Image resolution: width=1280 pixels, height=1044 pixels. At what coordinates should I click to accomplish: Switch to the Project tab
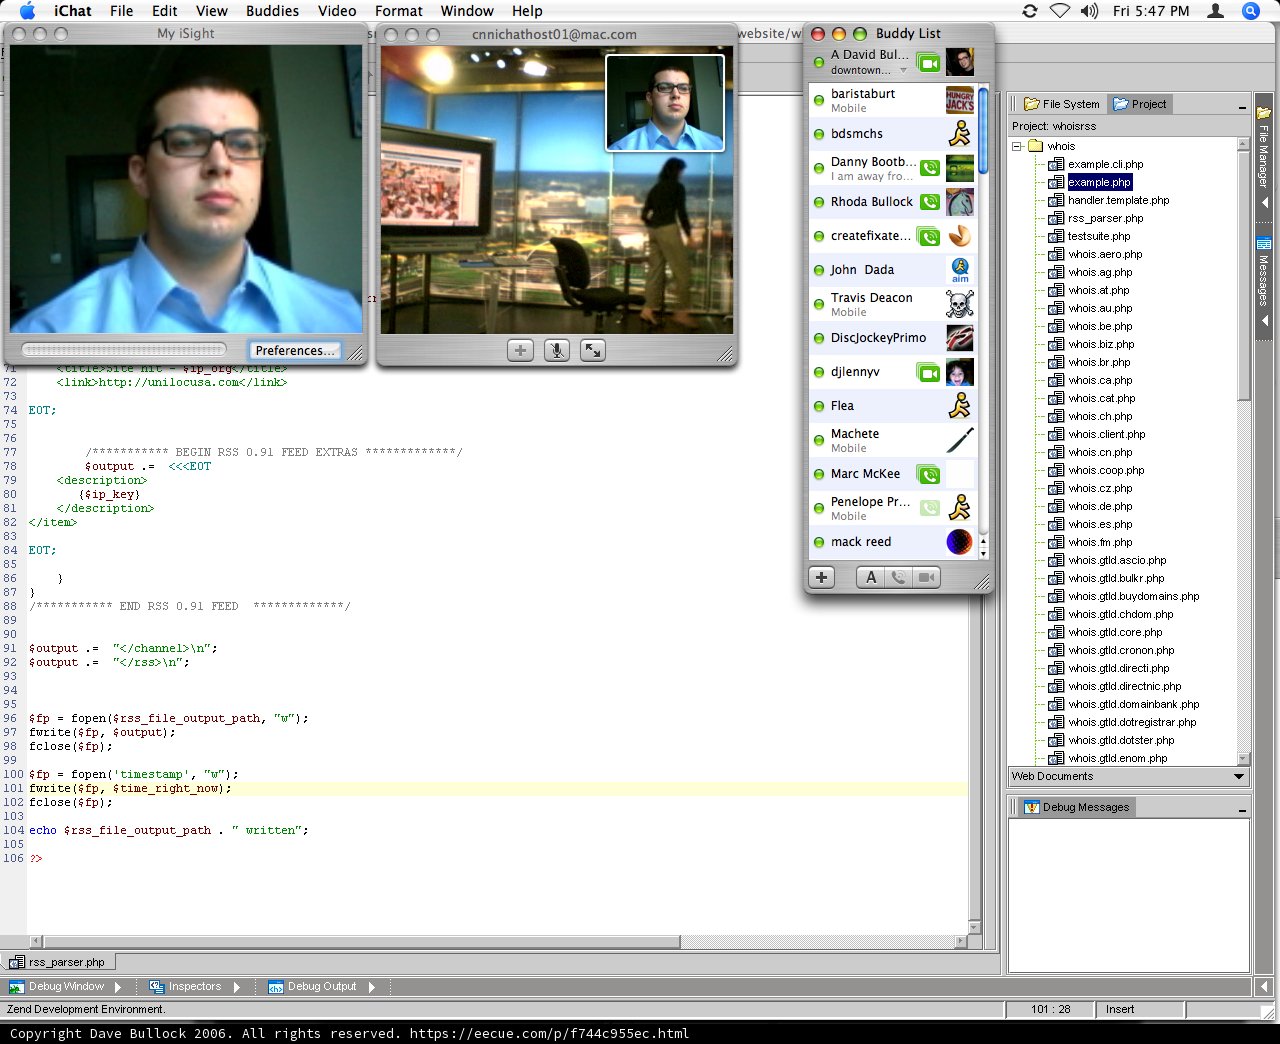[x=1140, y=104]
